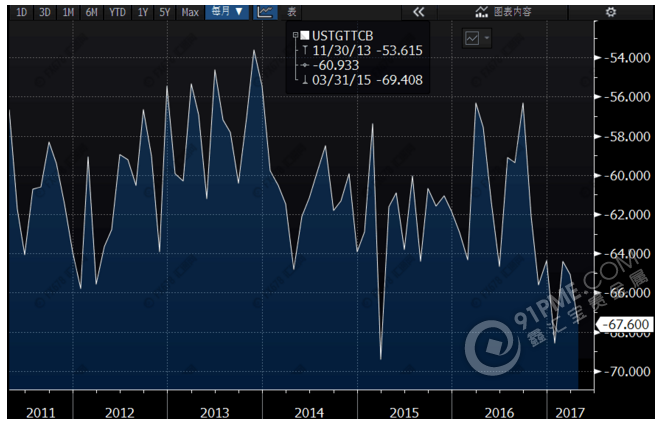Image resolution: width=666 pixels, height=432 pixels.
Task: Toggle USTGTTCB series color box
Action: 306,34
